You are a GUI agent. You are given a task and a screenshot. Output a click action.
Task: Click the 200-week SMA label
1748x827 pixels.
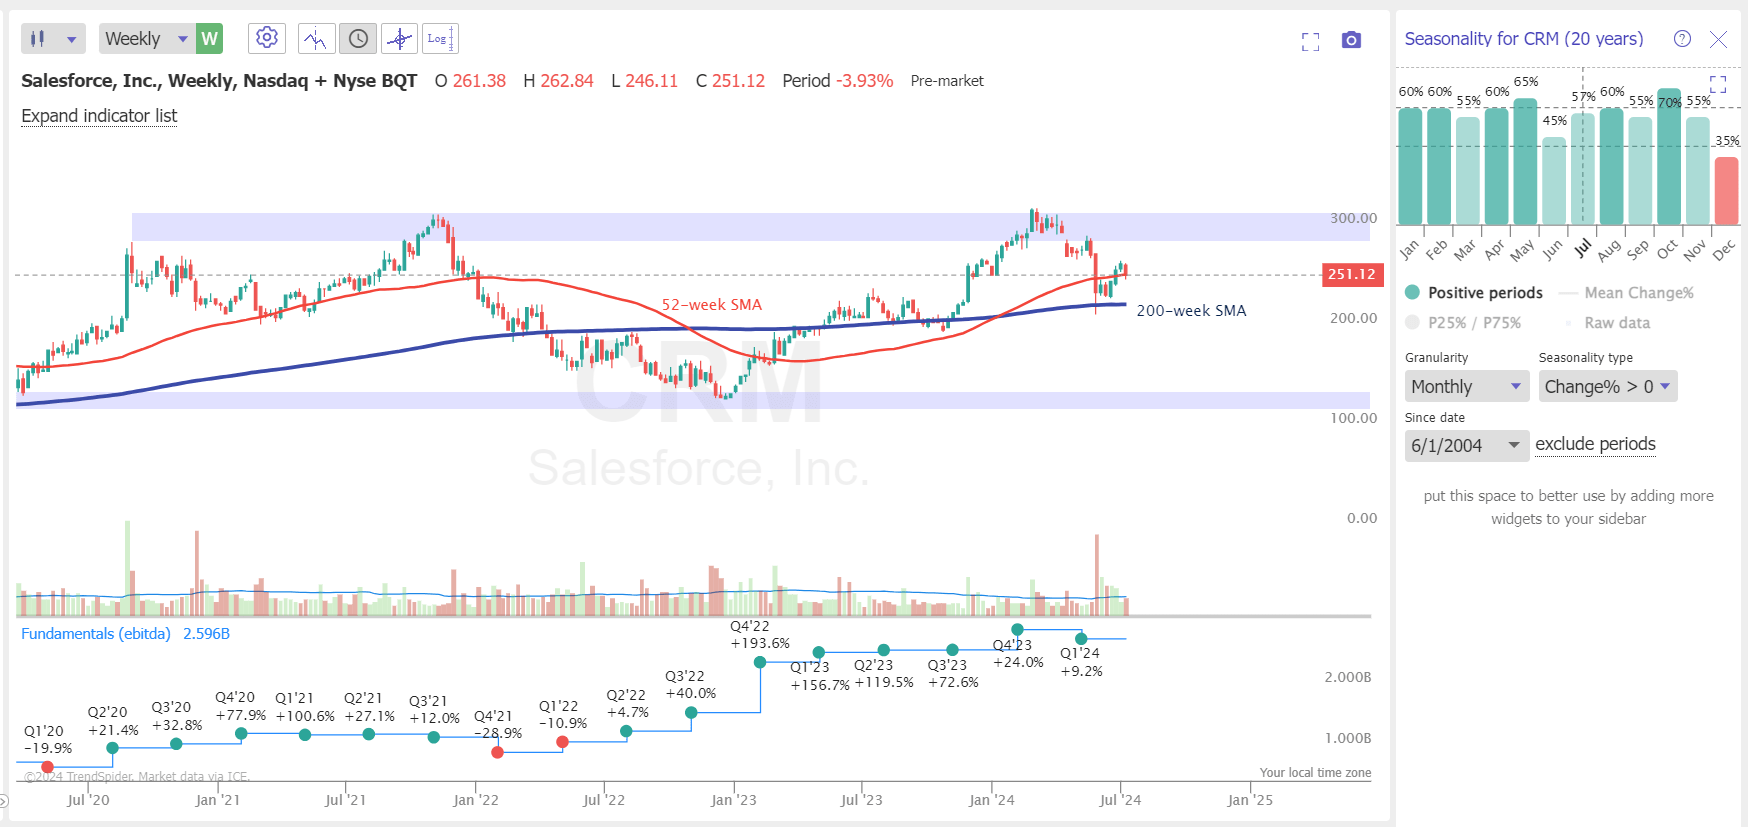click(x=1191, y=311)
